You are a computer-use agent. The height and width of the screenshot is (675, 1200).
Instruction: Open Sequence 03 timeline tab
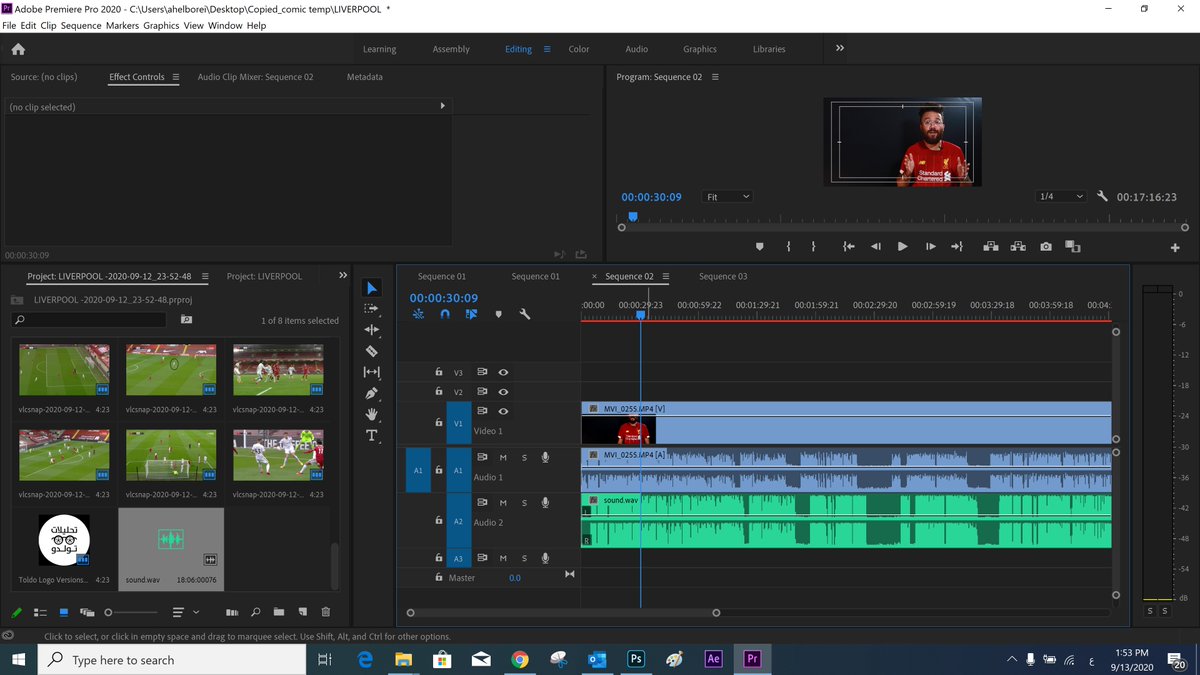(723, 277)
